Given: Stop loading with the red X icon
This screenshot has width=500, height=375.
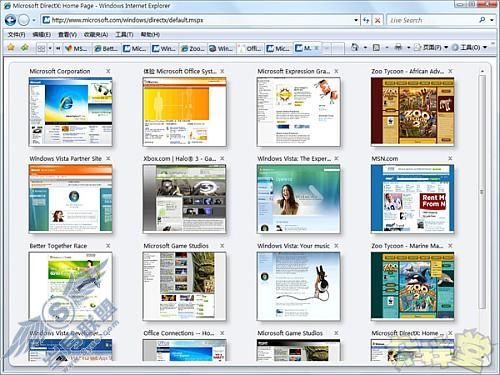Looking at the screenshot, I should click(377, 20).
